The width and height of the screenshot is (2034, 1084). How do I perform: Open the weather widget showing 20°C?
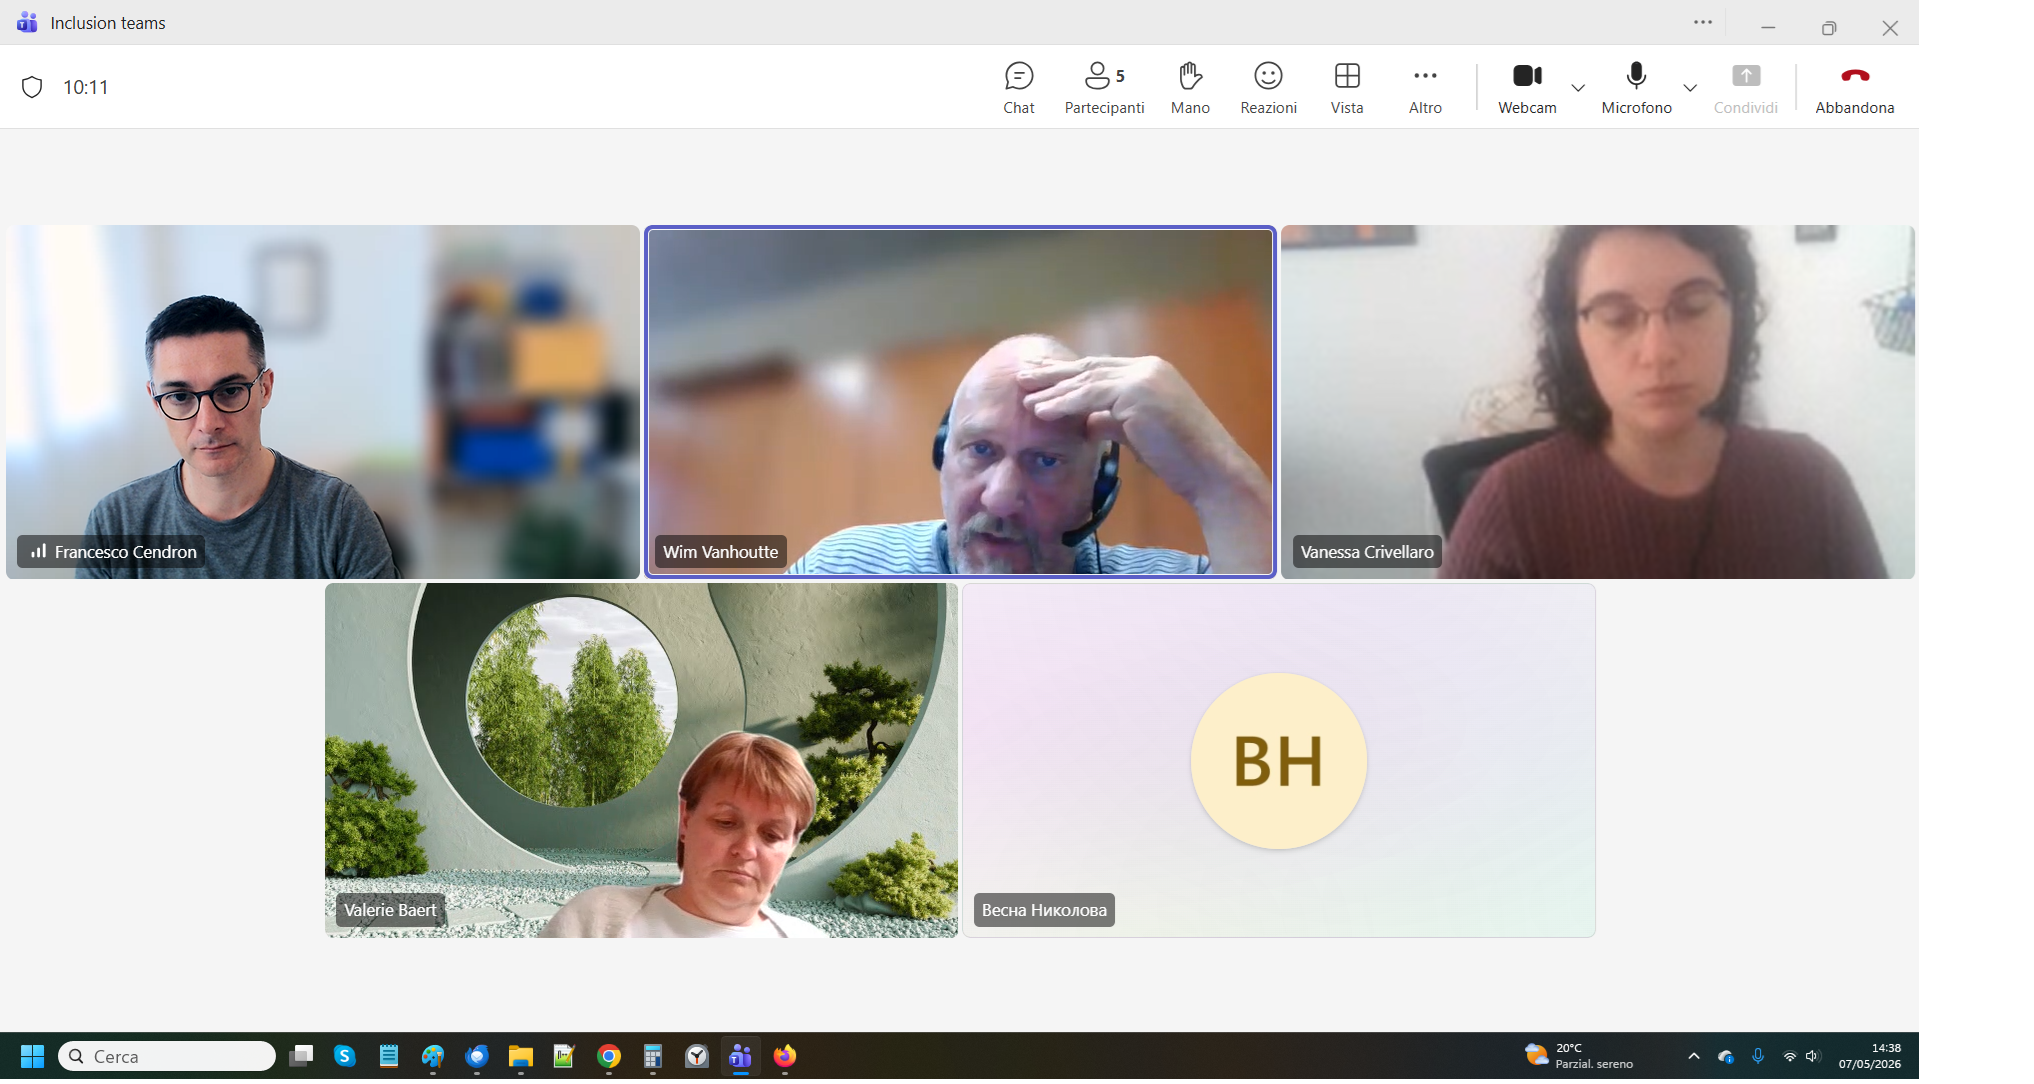coord(1578,1056)
